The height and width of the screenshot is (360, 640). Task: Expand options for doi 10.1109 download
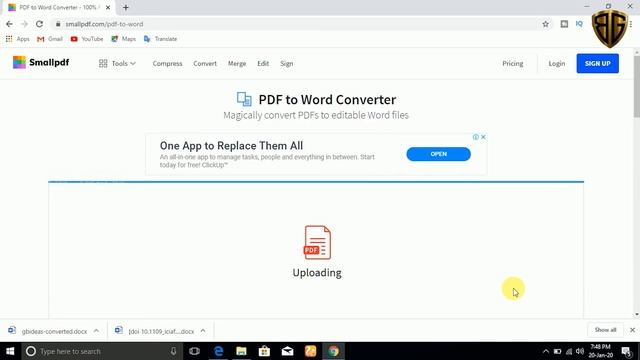[203, 331]
